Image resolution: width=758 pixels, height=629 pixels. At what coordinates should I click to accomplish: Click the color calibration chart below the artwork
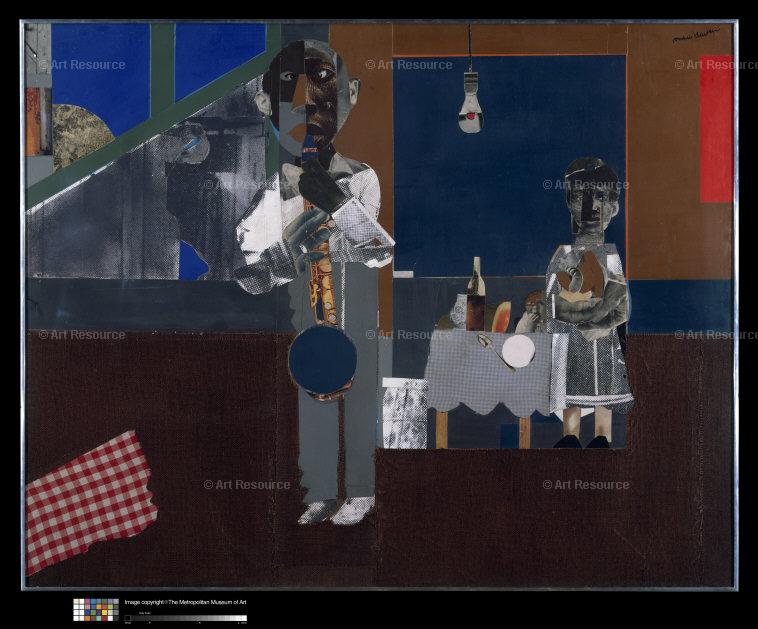96,610
